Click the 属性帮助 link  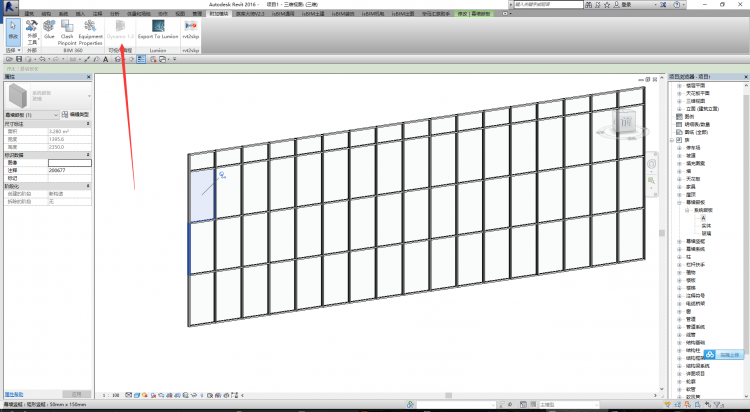[14, 395]
